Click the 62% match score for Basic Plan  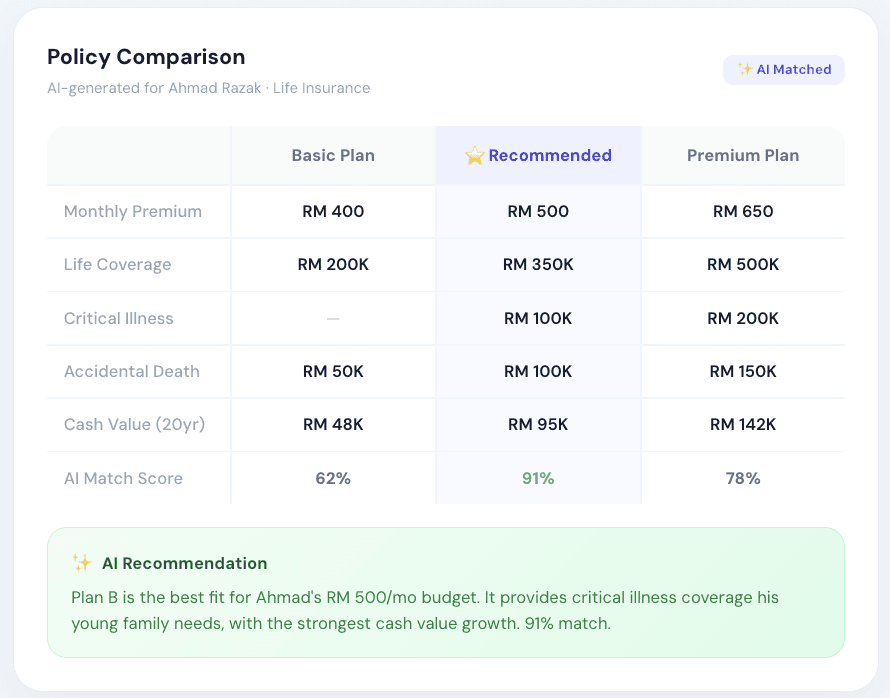tap(333, 478)
